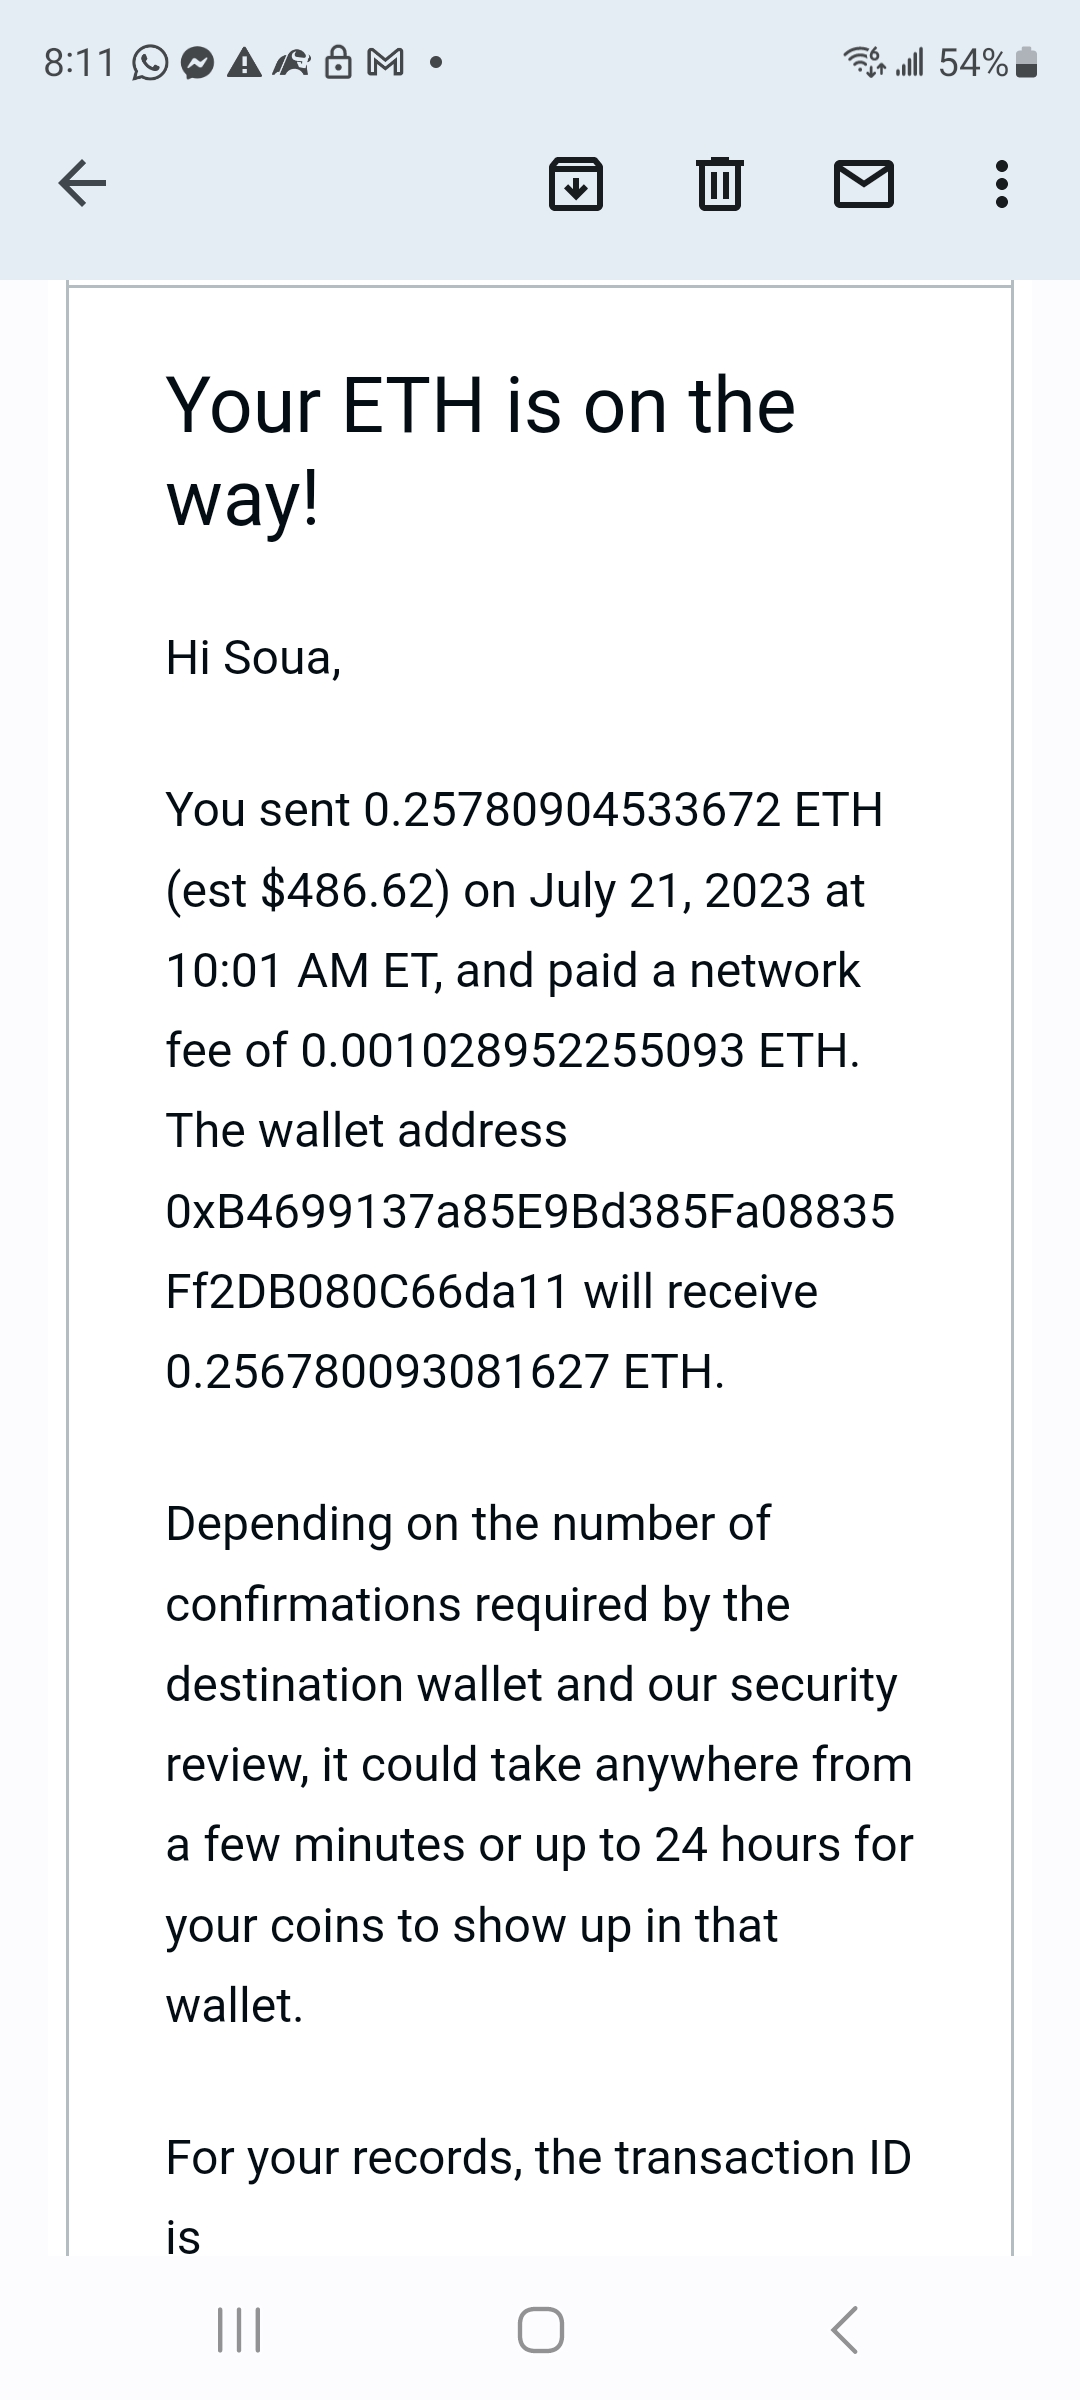
Task: Tap the wallet address line starting 0xB4699
Action: [530, 1211]
